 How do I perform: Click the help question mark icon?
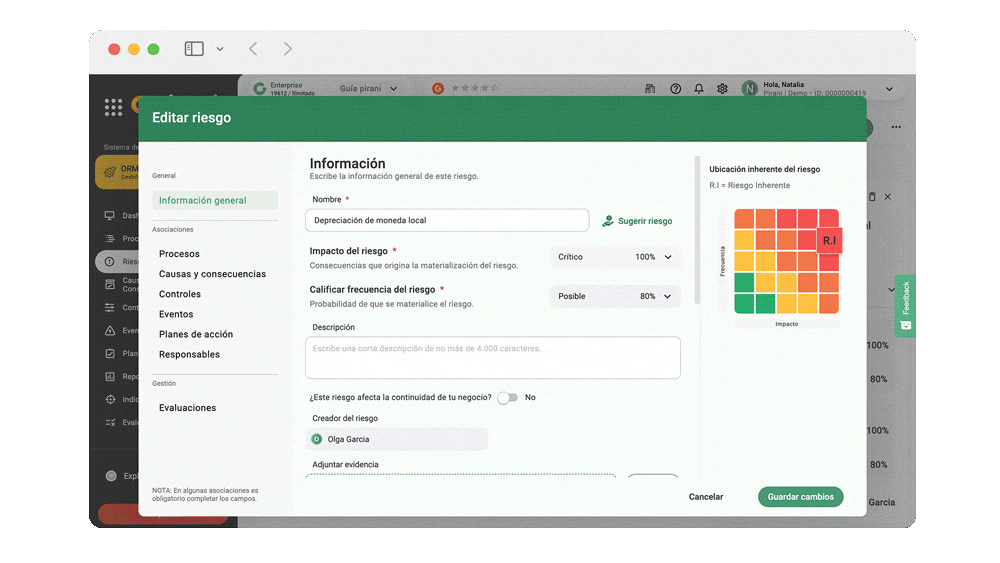[x=675, y=89]
